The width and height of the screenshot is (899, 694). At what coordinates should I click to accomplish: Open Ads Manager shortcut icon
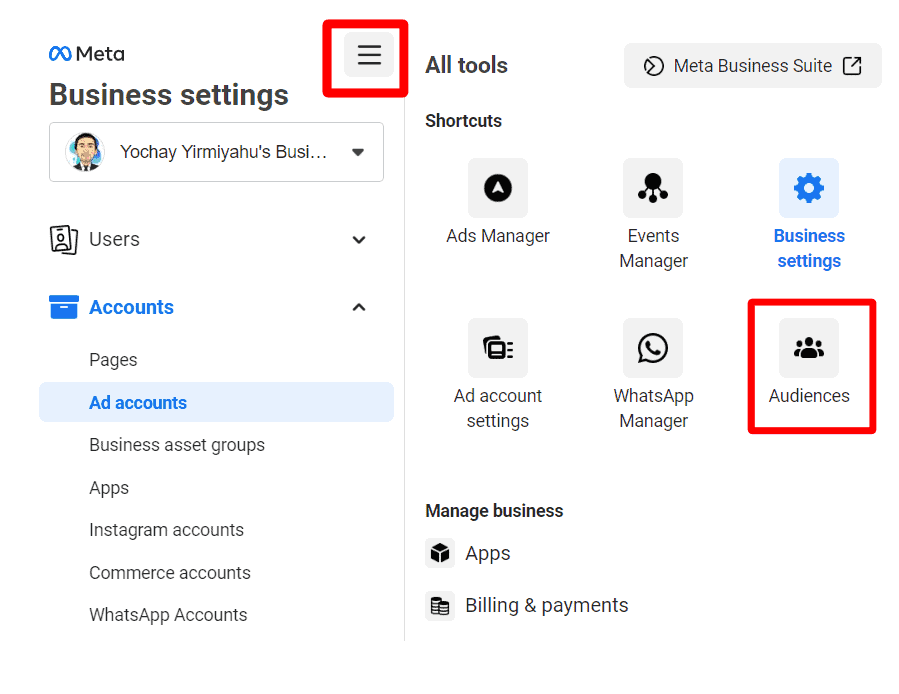(498, 188)
